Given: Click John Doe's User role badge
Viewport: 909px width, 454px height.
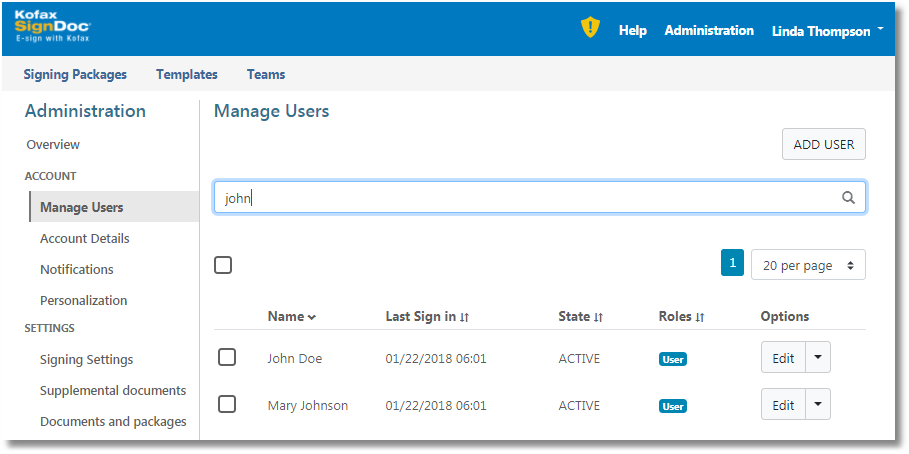Looking at the screenshot, I should (x=673, y=359).
